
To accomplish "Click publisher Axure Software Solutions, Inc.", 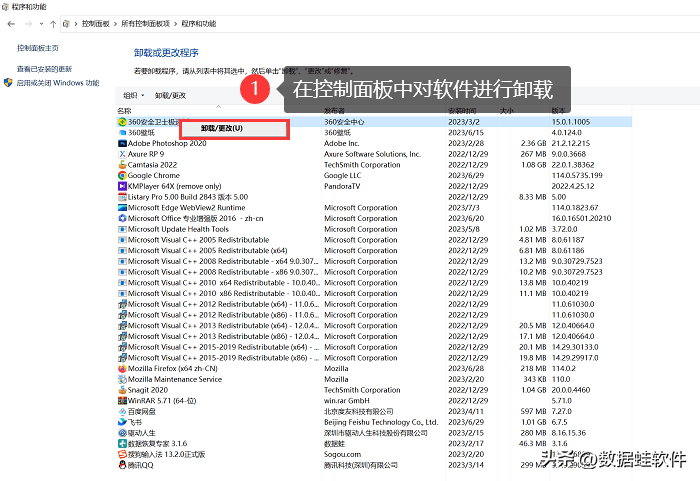I will tap(372, 154).
